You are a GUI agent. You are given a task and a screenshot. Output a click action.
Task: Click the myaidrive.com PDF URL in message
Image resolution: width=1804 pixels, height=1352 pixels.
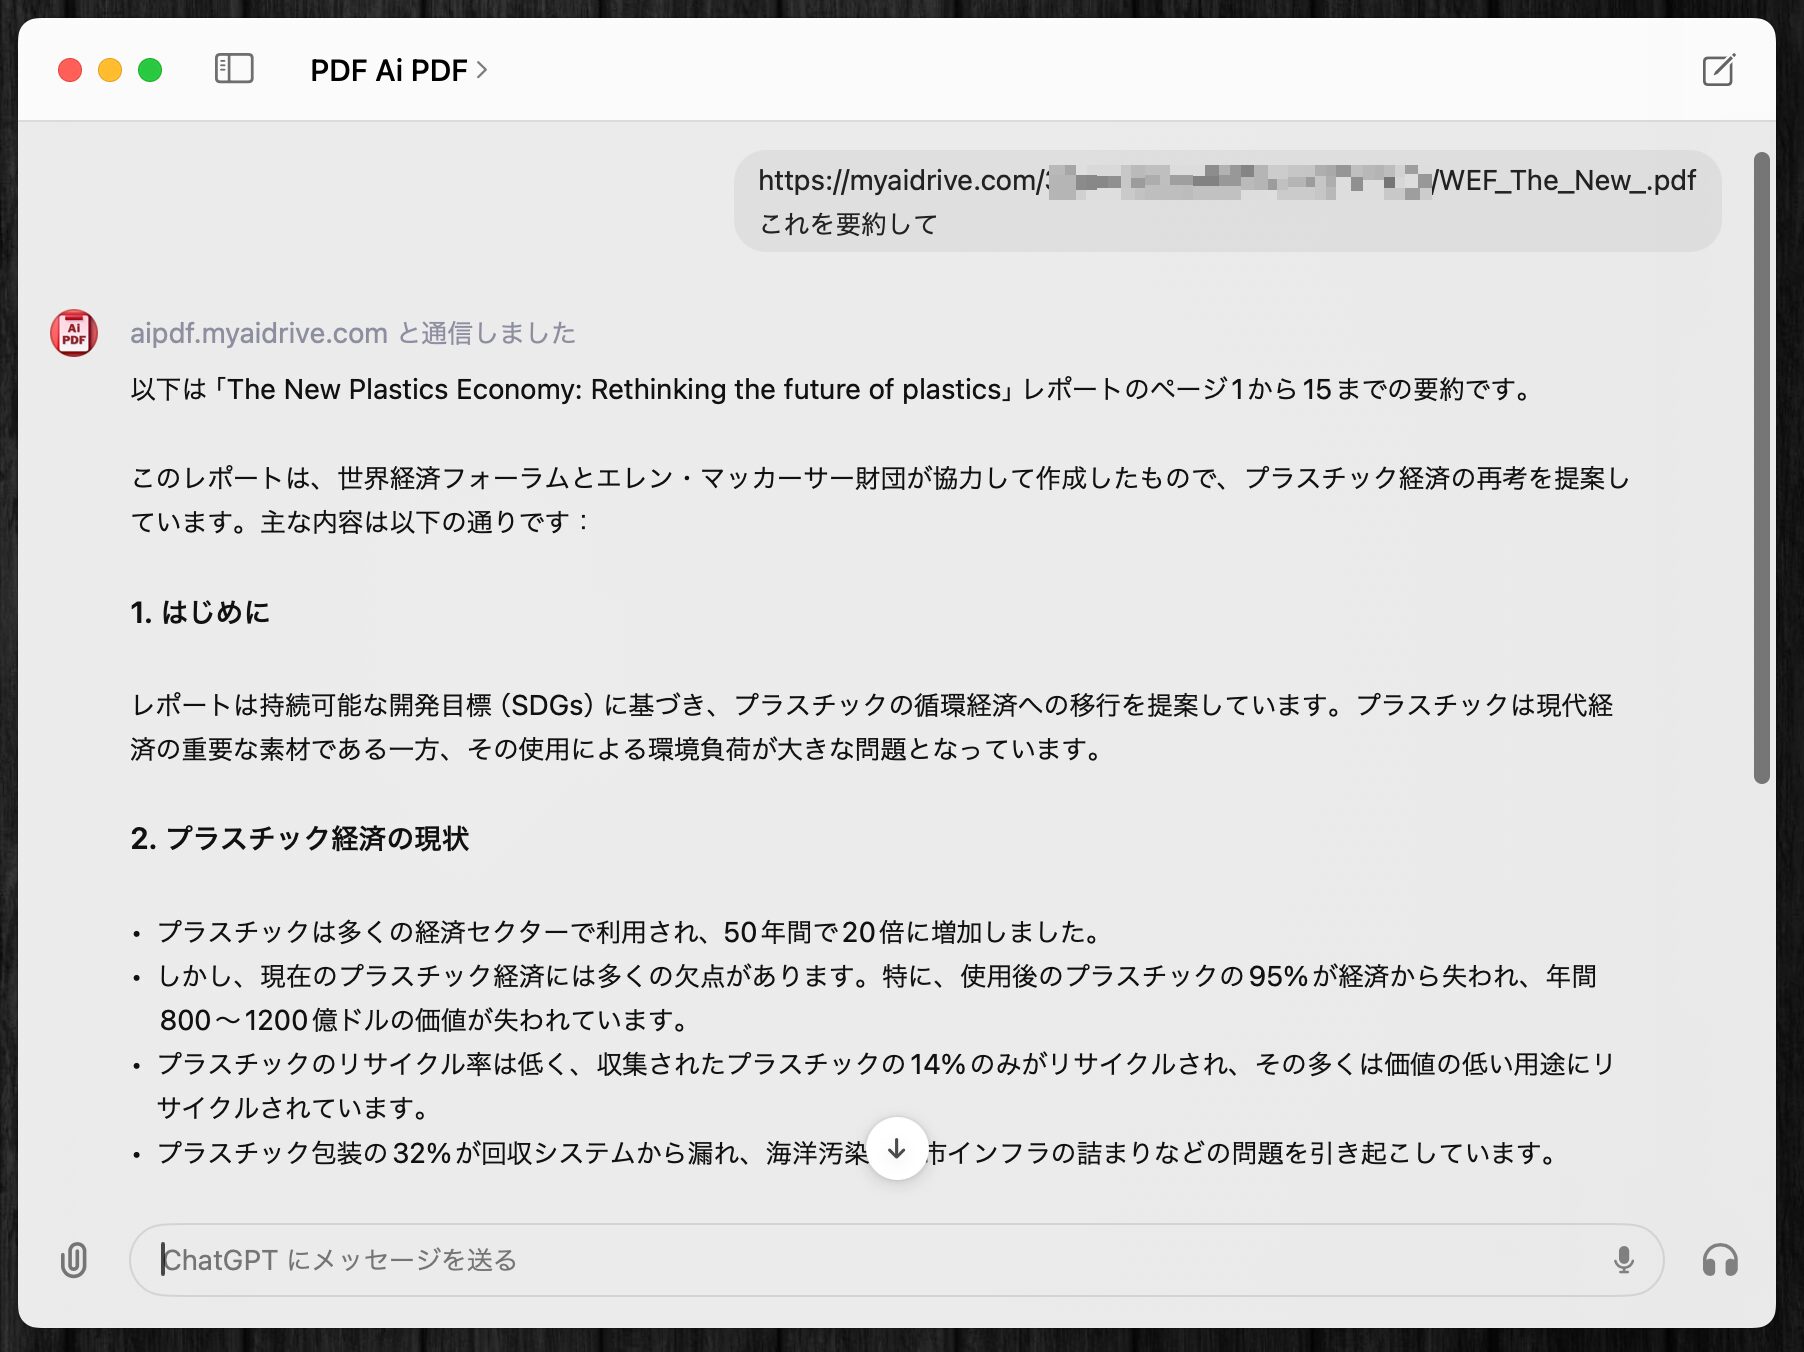tap(1226, 181)
